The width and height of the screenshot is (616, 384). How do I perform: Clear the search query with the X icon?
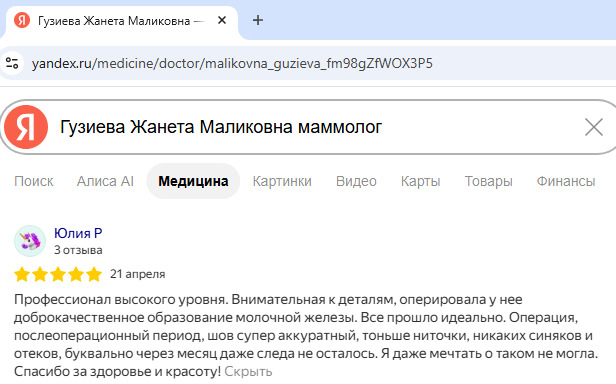[x=594, y=127]
